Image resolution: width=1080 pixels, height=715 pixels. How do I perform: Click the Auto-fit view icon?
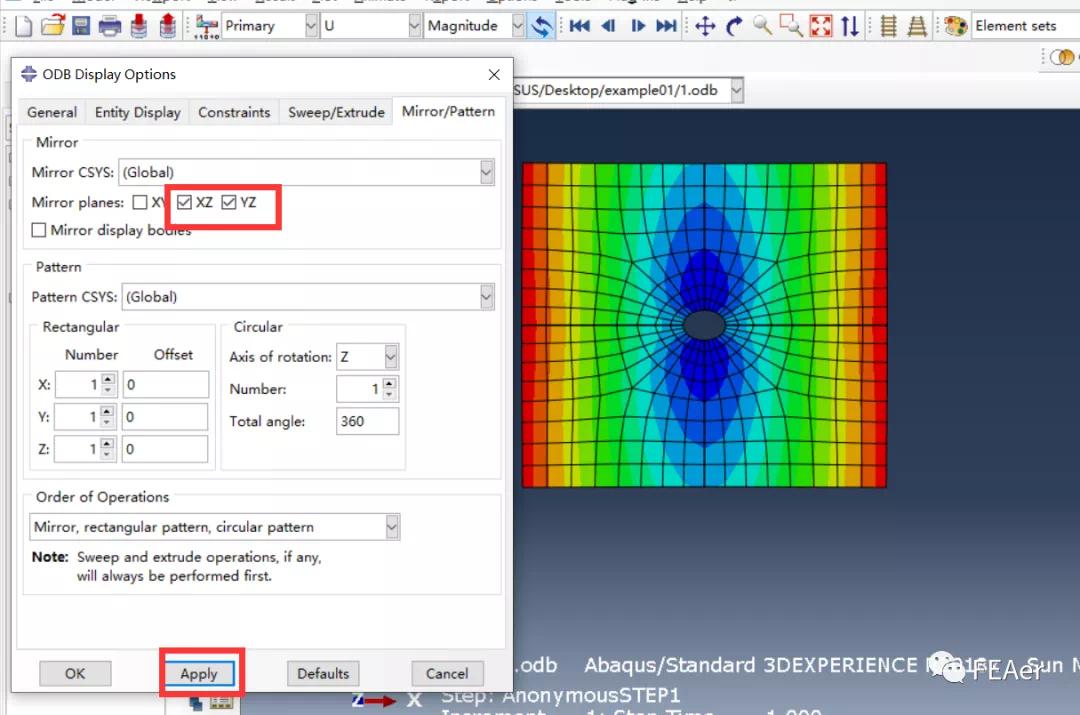coord(820,26)
